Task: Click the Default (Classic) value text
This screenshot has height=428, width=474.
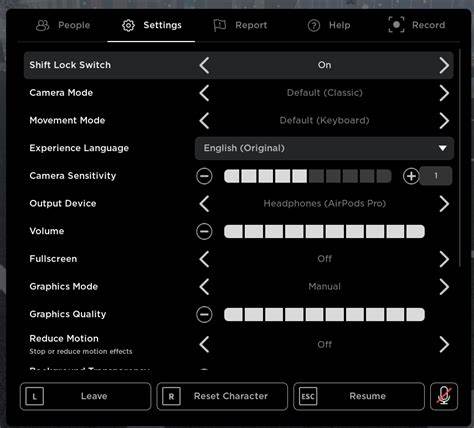Action: [324, 93]
